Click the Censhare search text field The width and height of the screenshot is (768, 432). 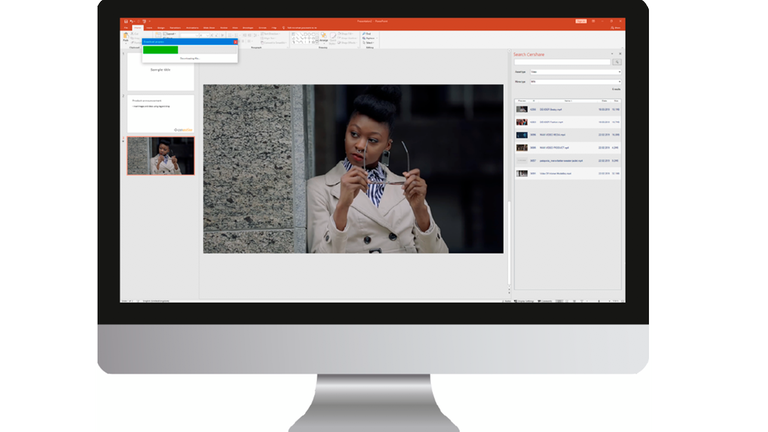click(x=563, y=62)
